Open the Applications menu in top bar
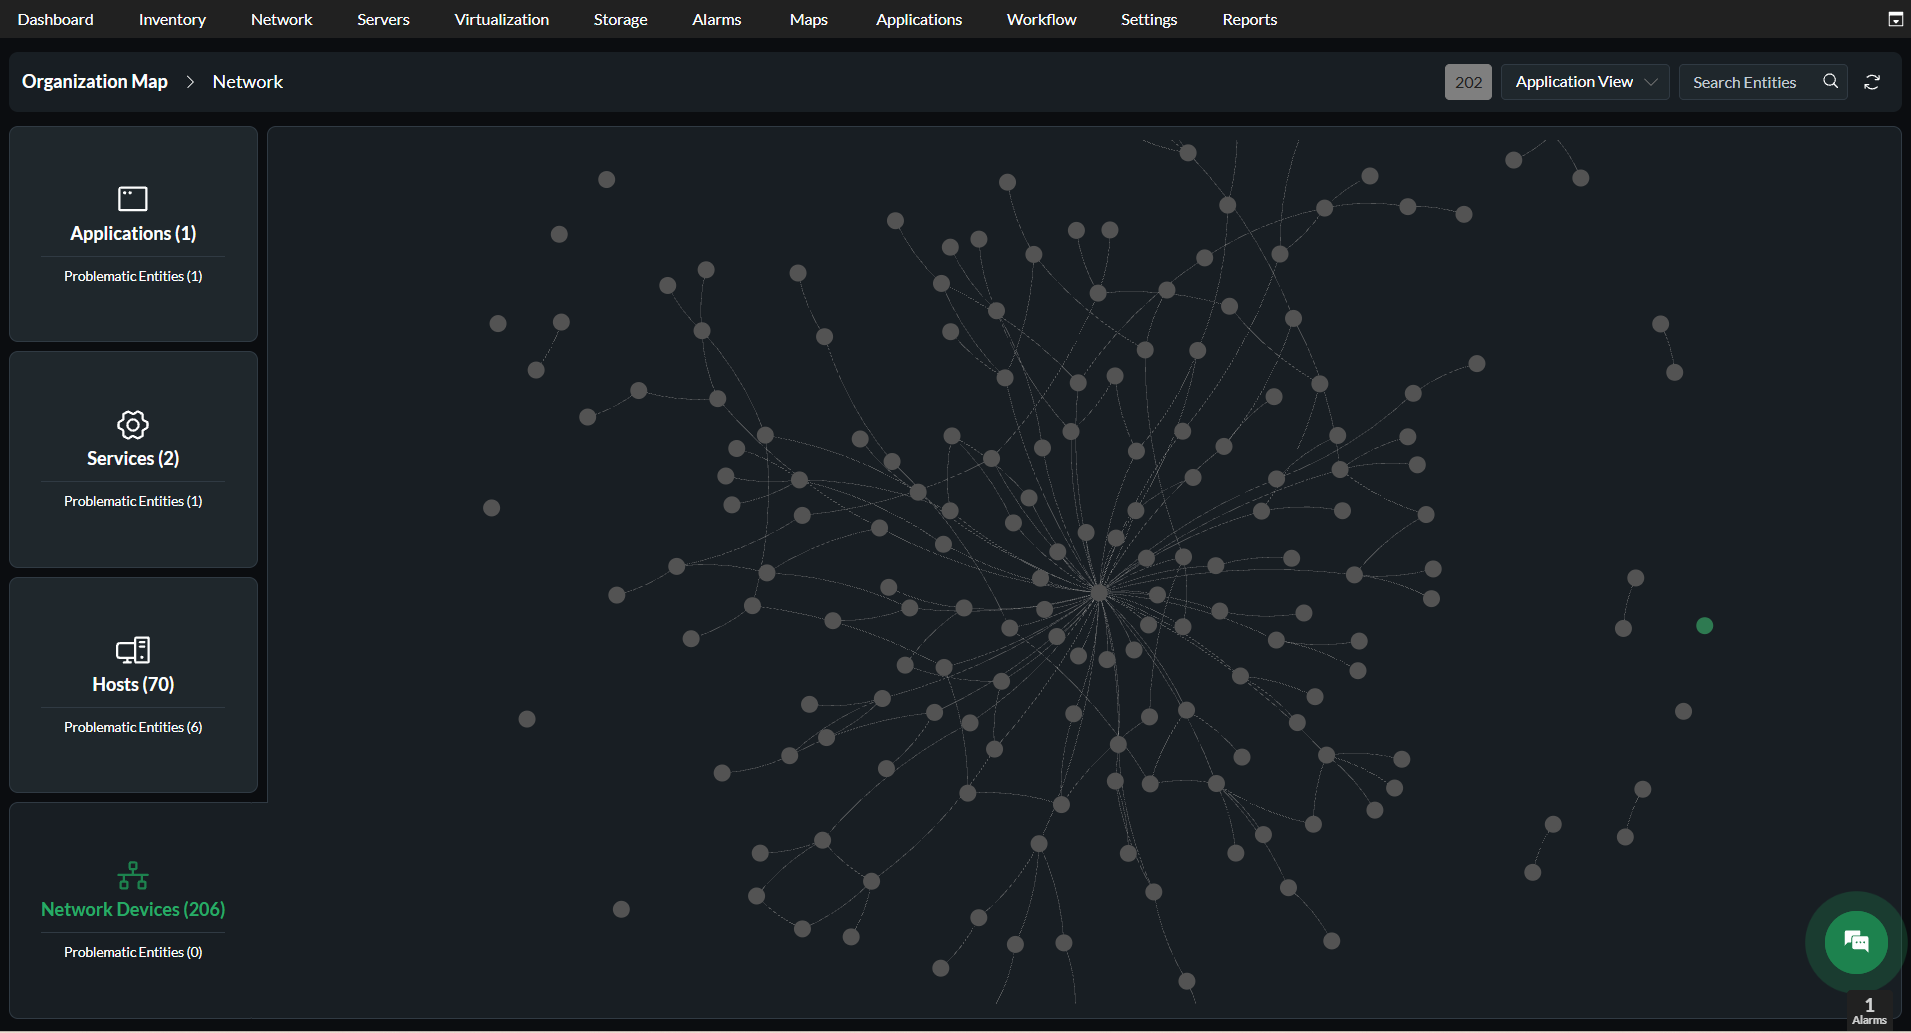 coord(918,19)
